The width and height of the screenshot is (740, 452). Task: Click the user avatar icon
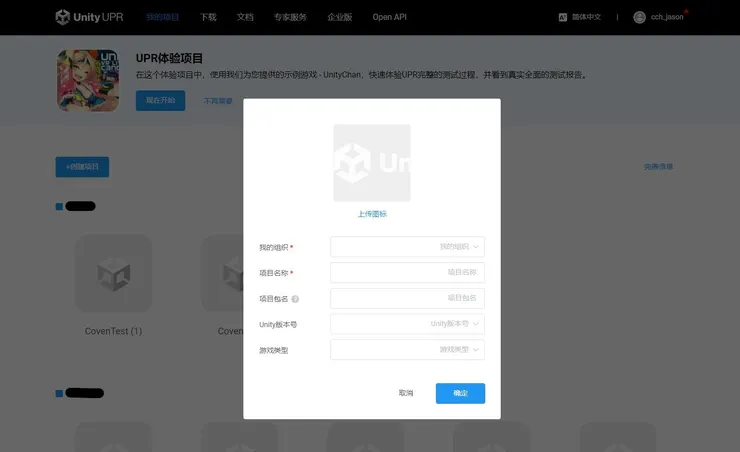point(639,17)
